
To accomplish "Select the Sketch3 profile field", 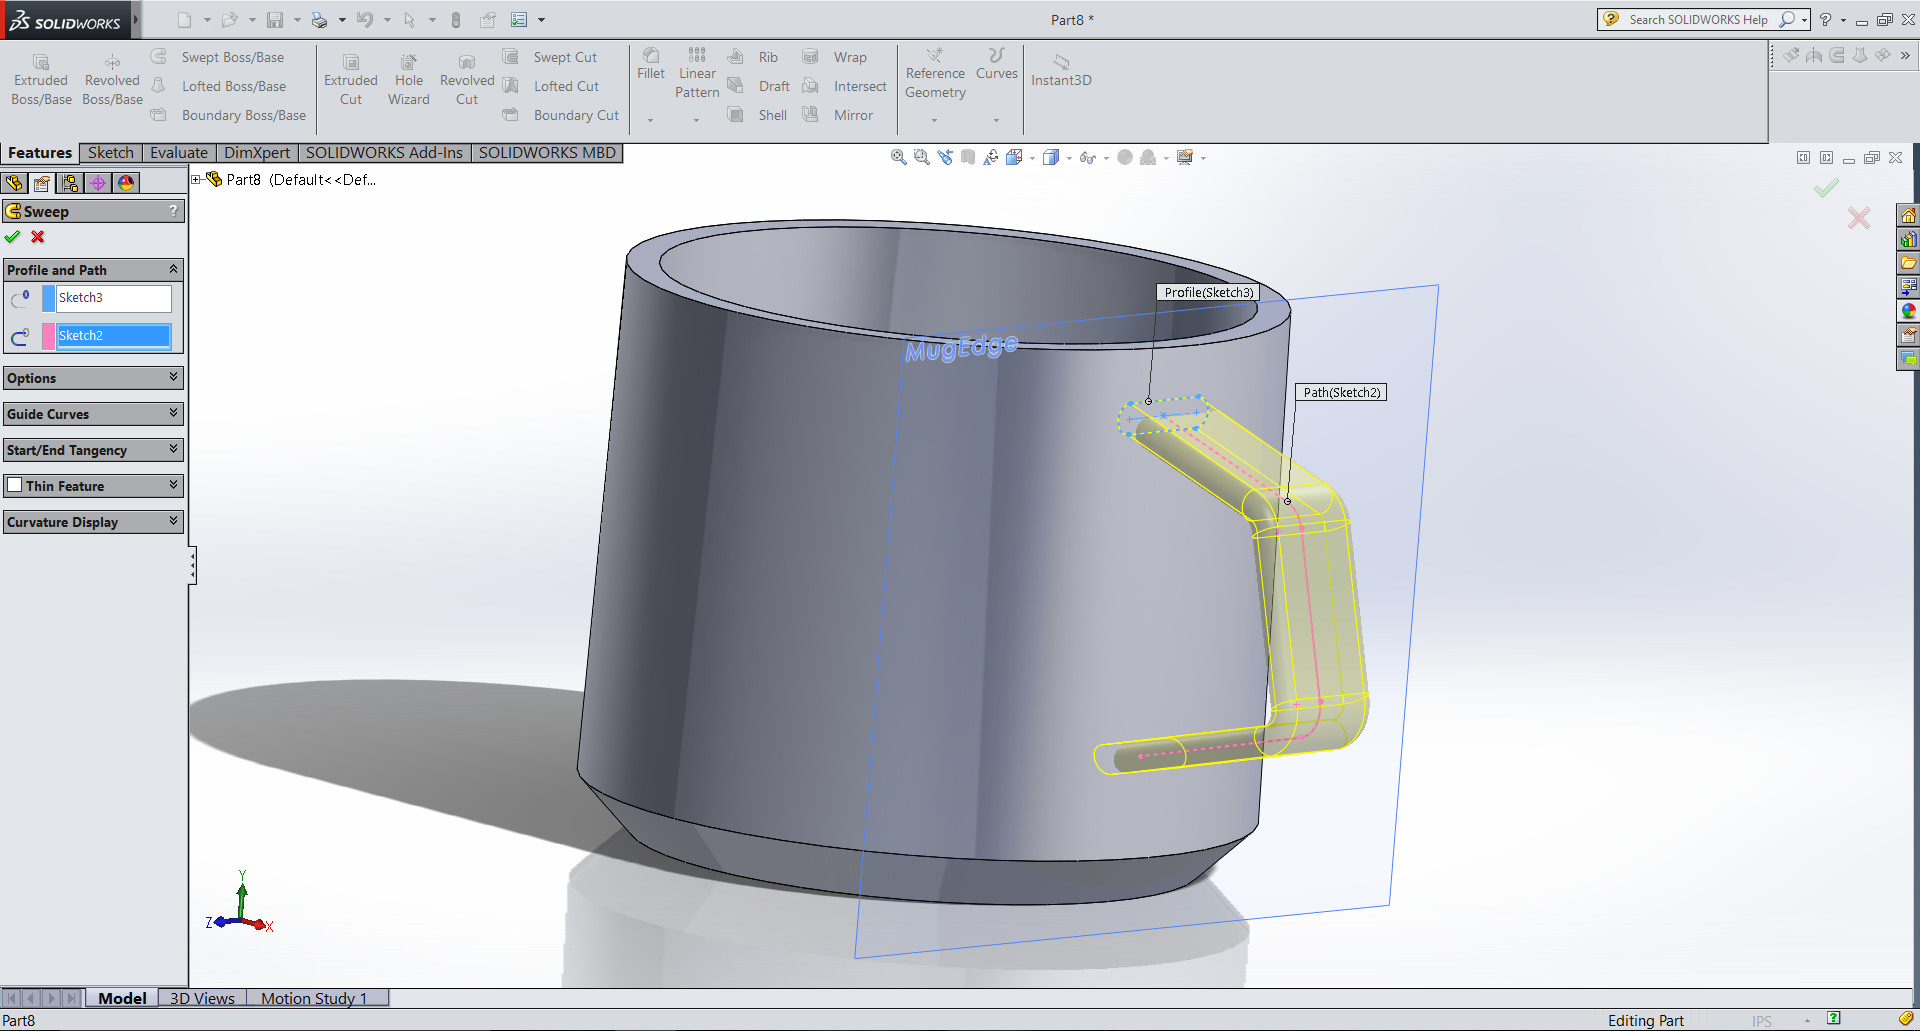I will pos(113,298).
